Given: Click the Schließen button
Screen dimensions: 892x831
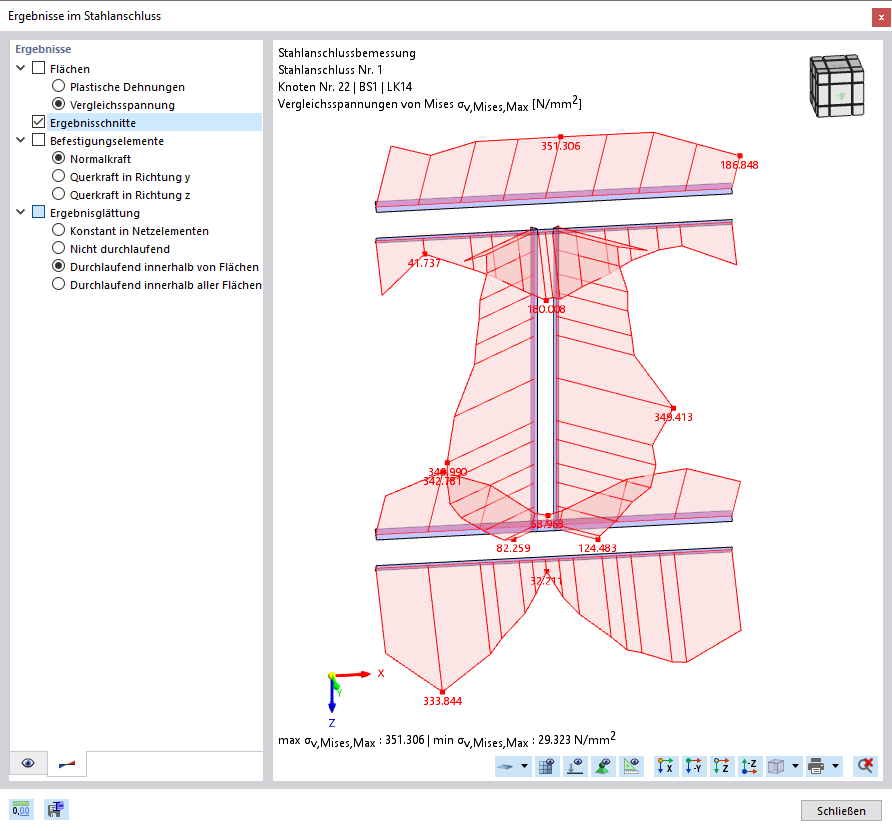Looking at the screenshot, I should pyautogui.click(x=841, y=811).
